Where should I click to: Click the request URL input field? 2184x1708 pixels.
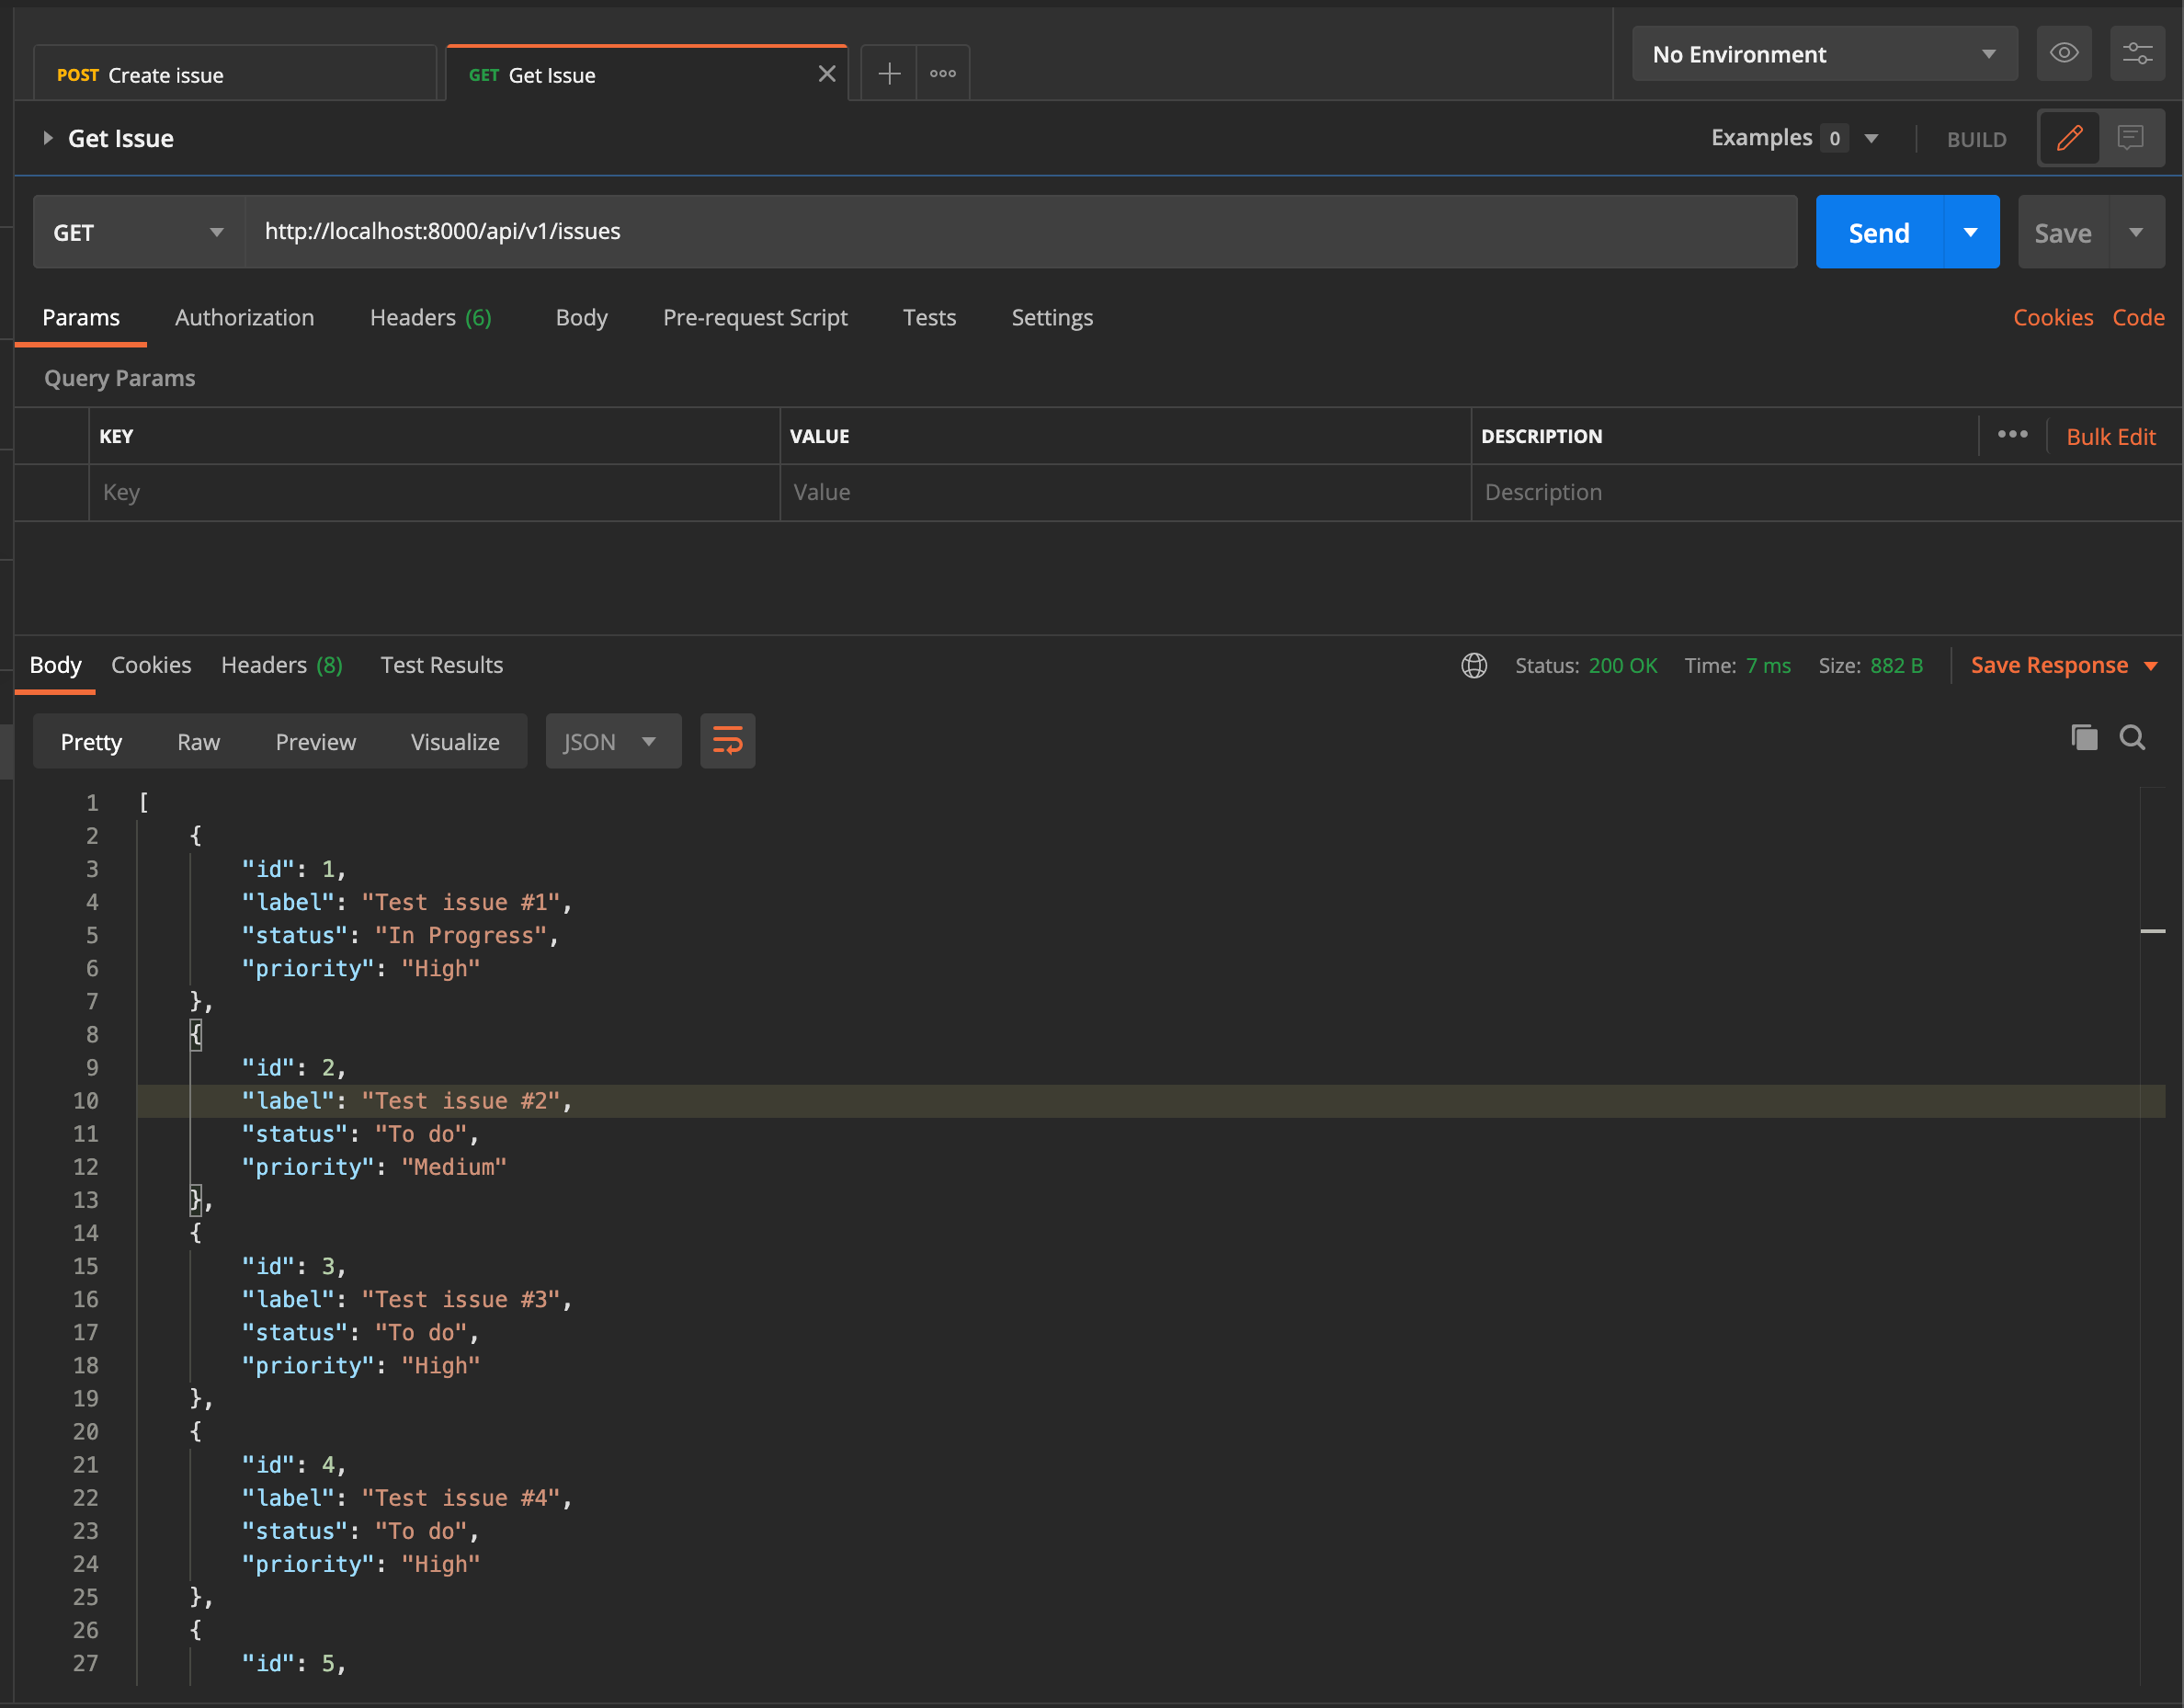coord(1020,232)
